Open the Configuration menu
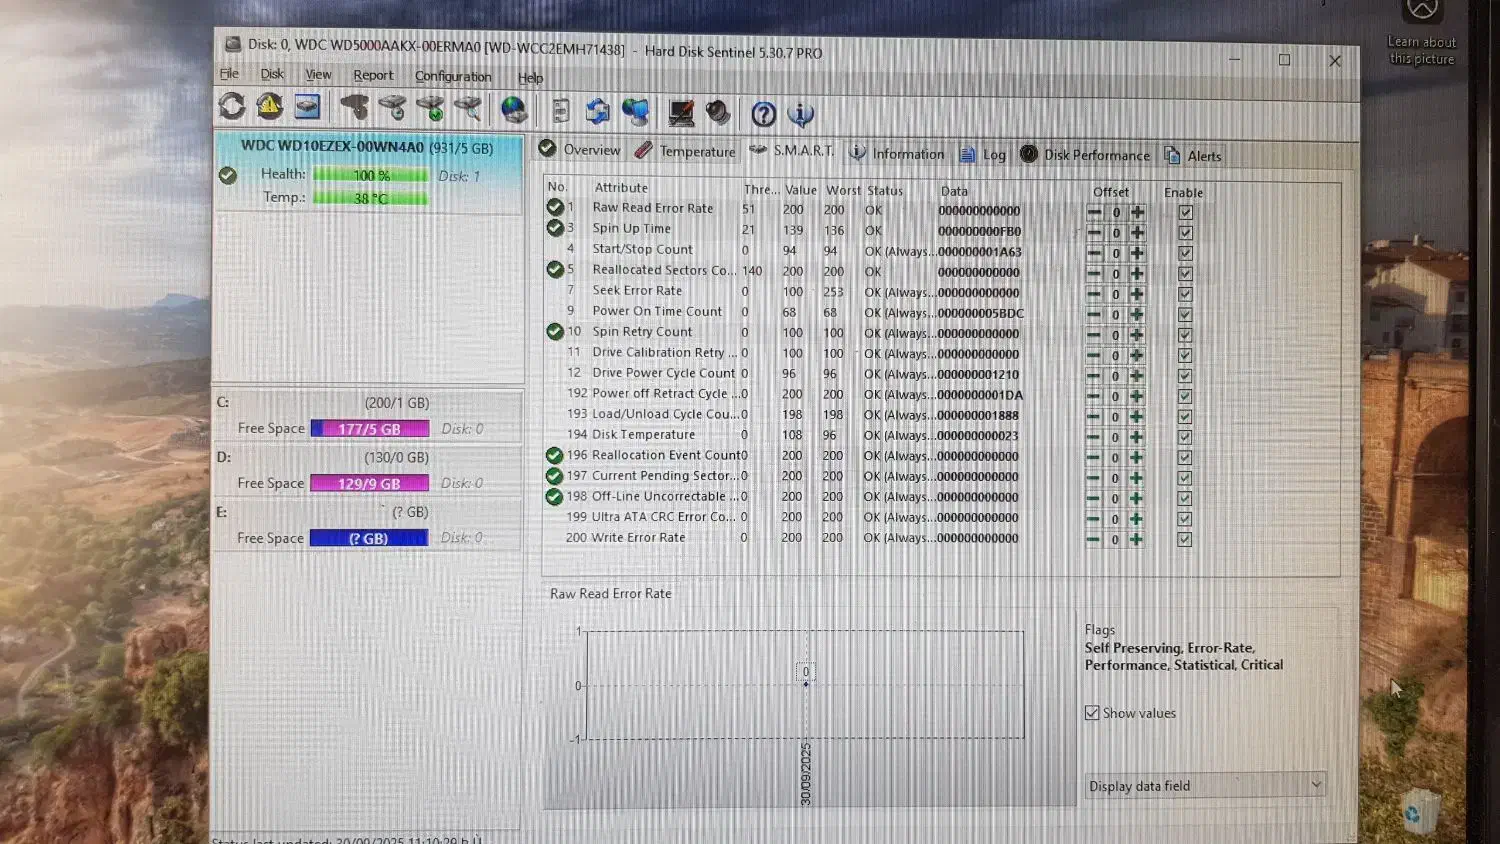 point(453,76)
